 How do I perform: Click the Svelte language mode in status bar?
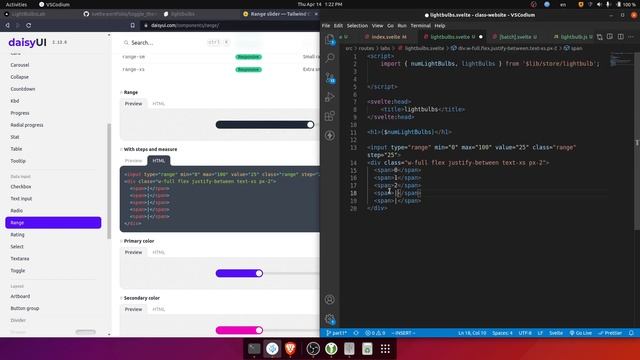pyautogui.click(x=556, y=333)
